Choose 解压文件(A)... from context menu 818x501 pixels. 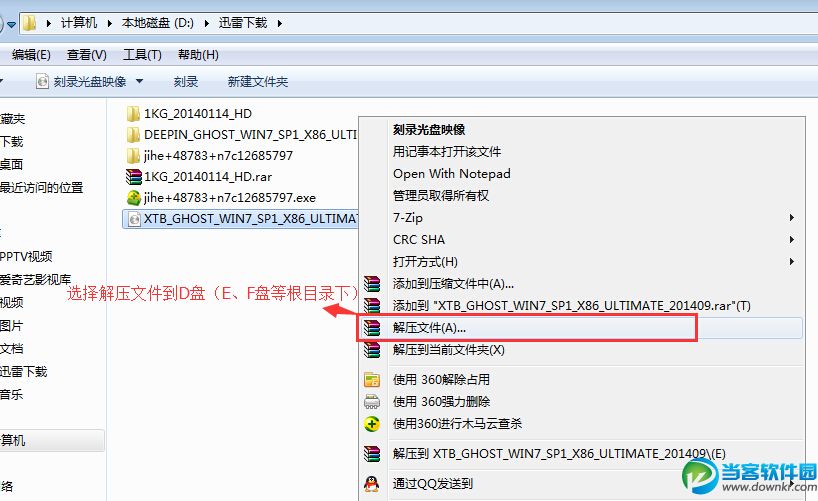tap(582, 328)
